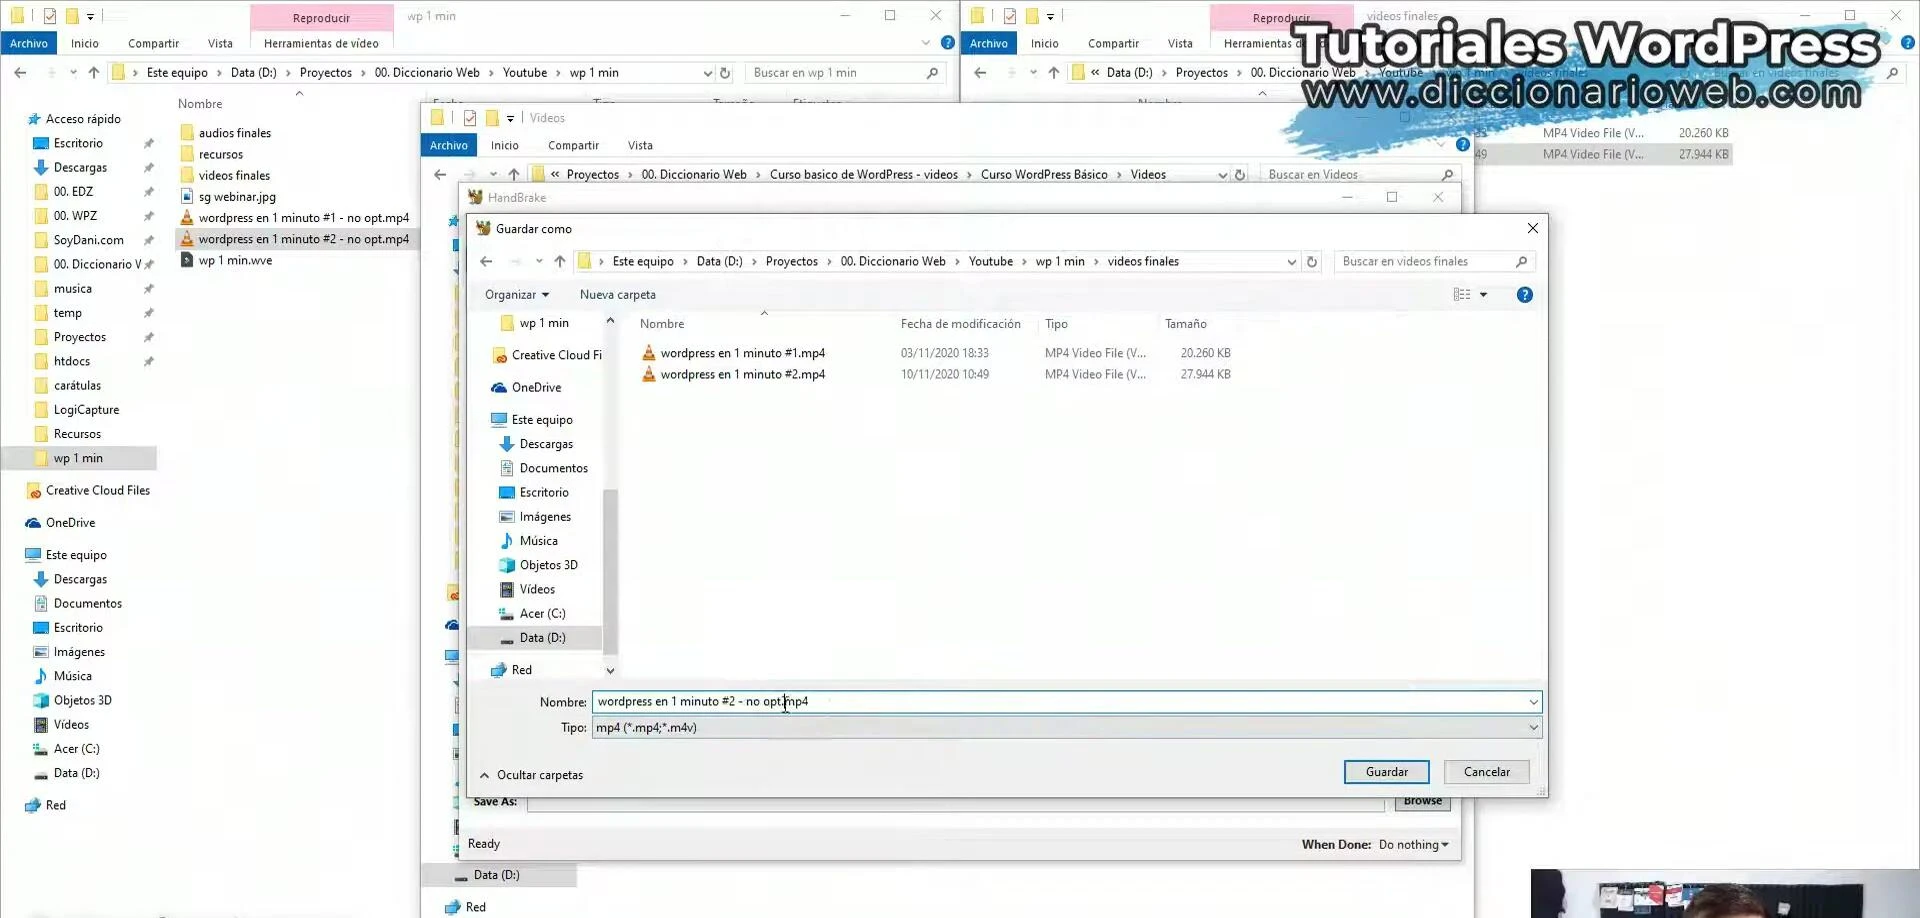Select OneDrive in save dialog tree
Viewport: 1920px width, 918px height.
tap(526, 388)
